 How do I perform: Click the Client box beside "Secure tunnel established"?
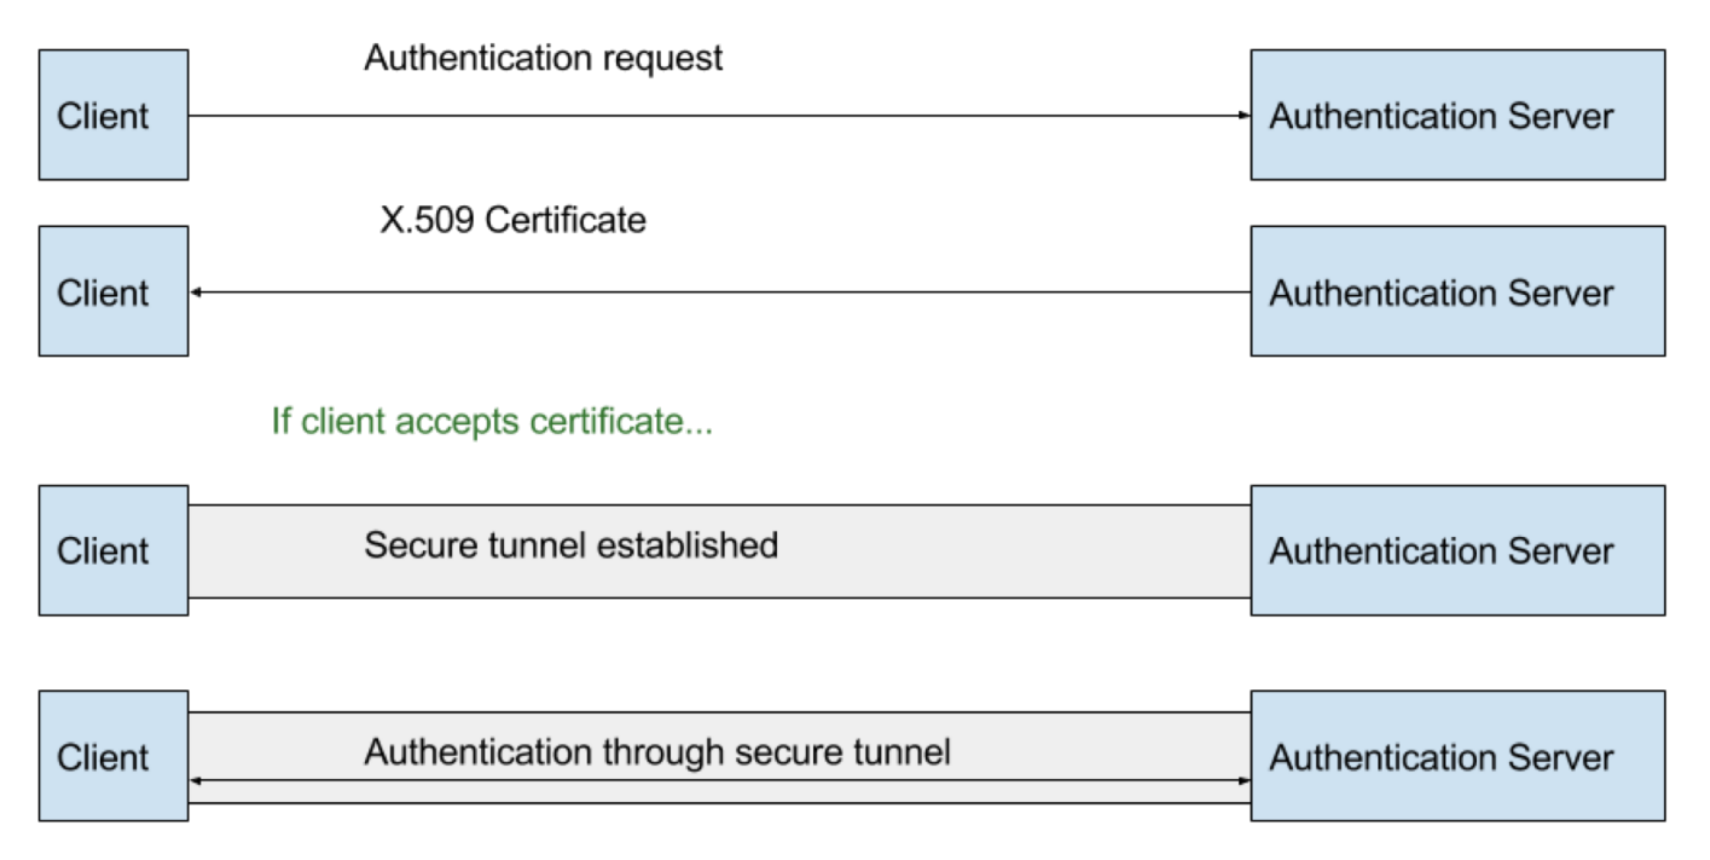(x=113, y=550)
